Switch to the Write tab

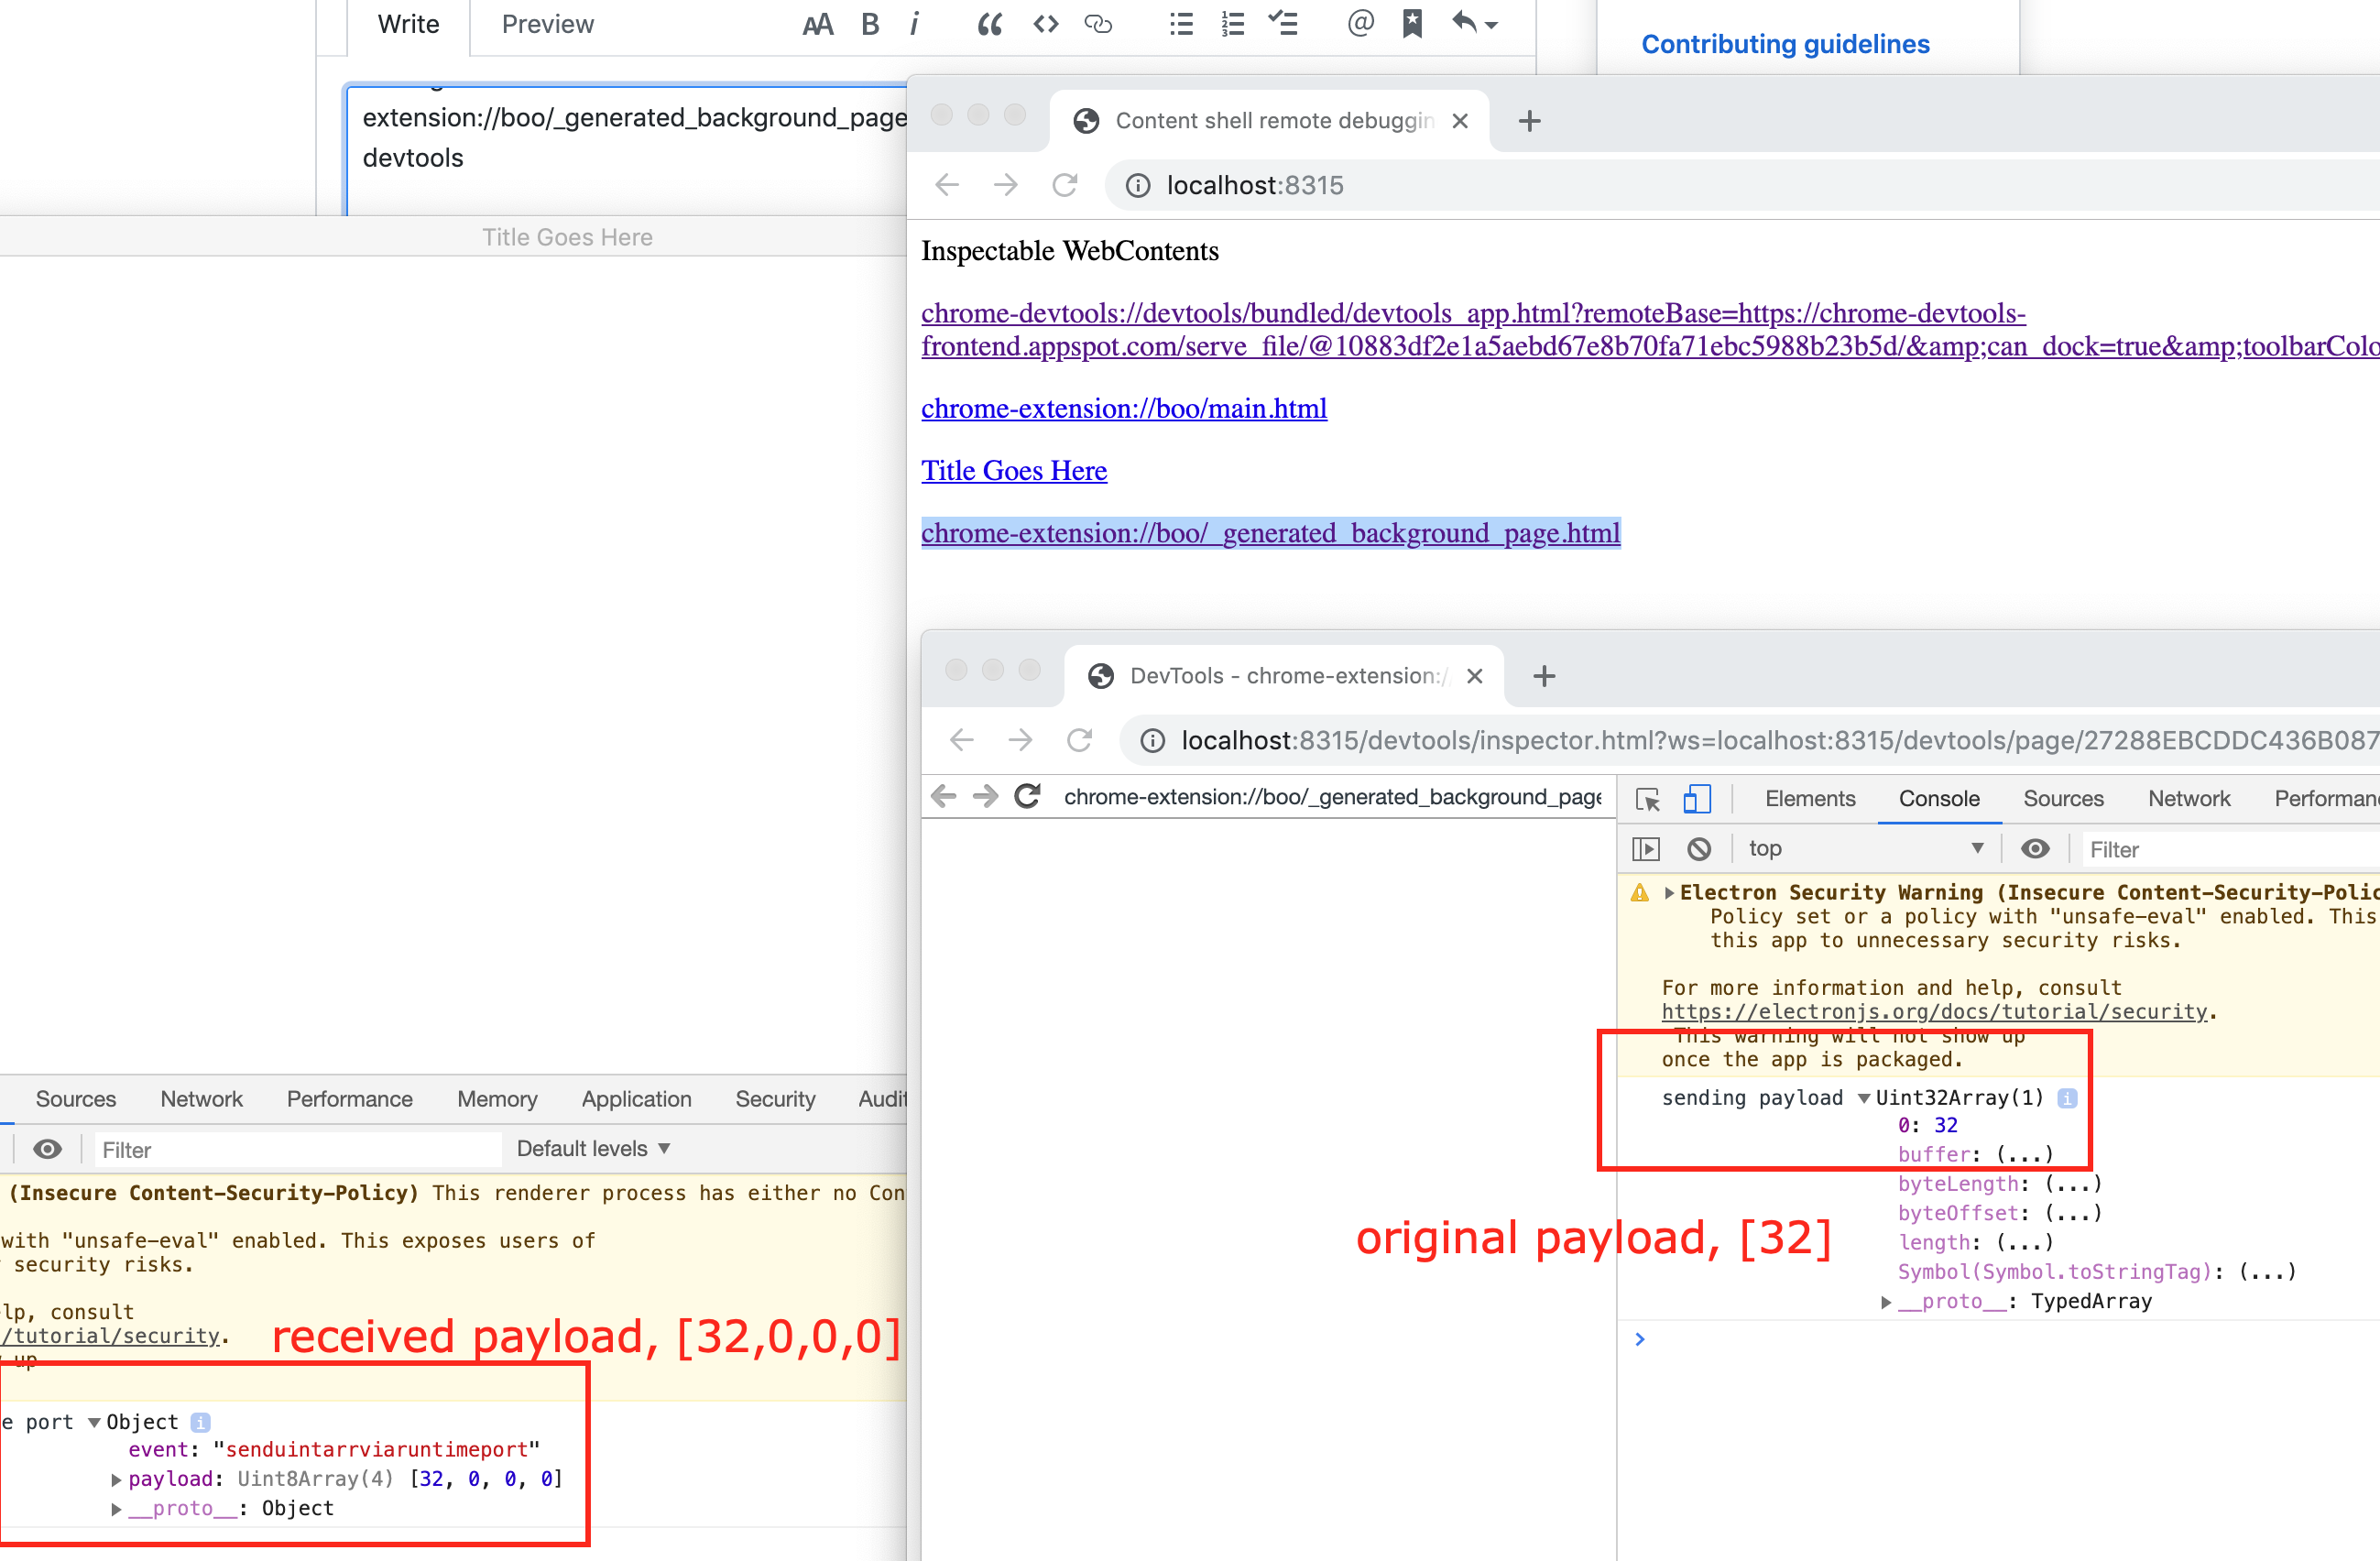click(x=408, y=24)
